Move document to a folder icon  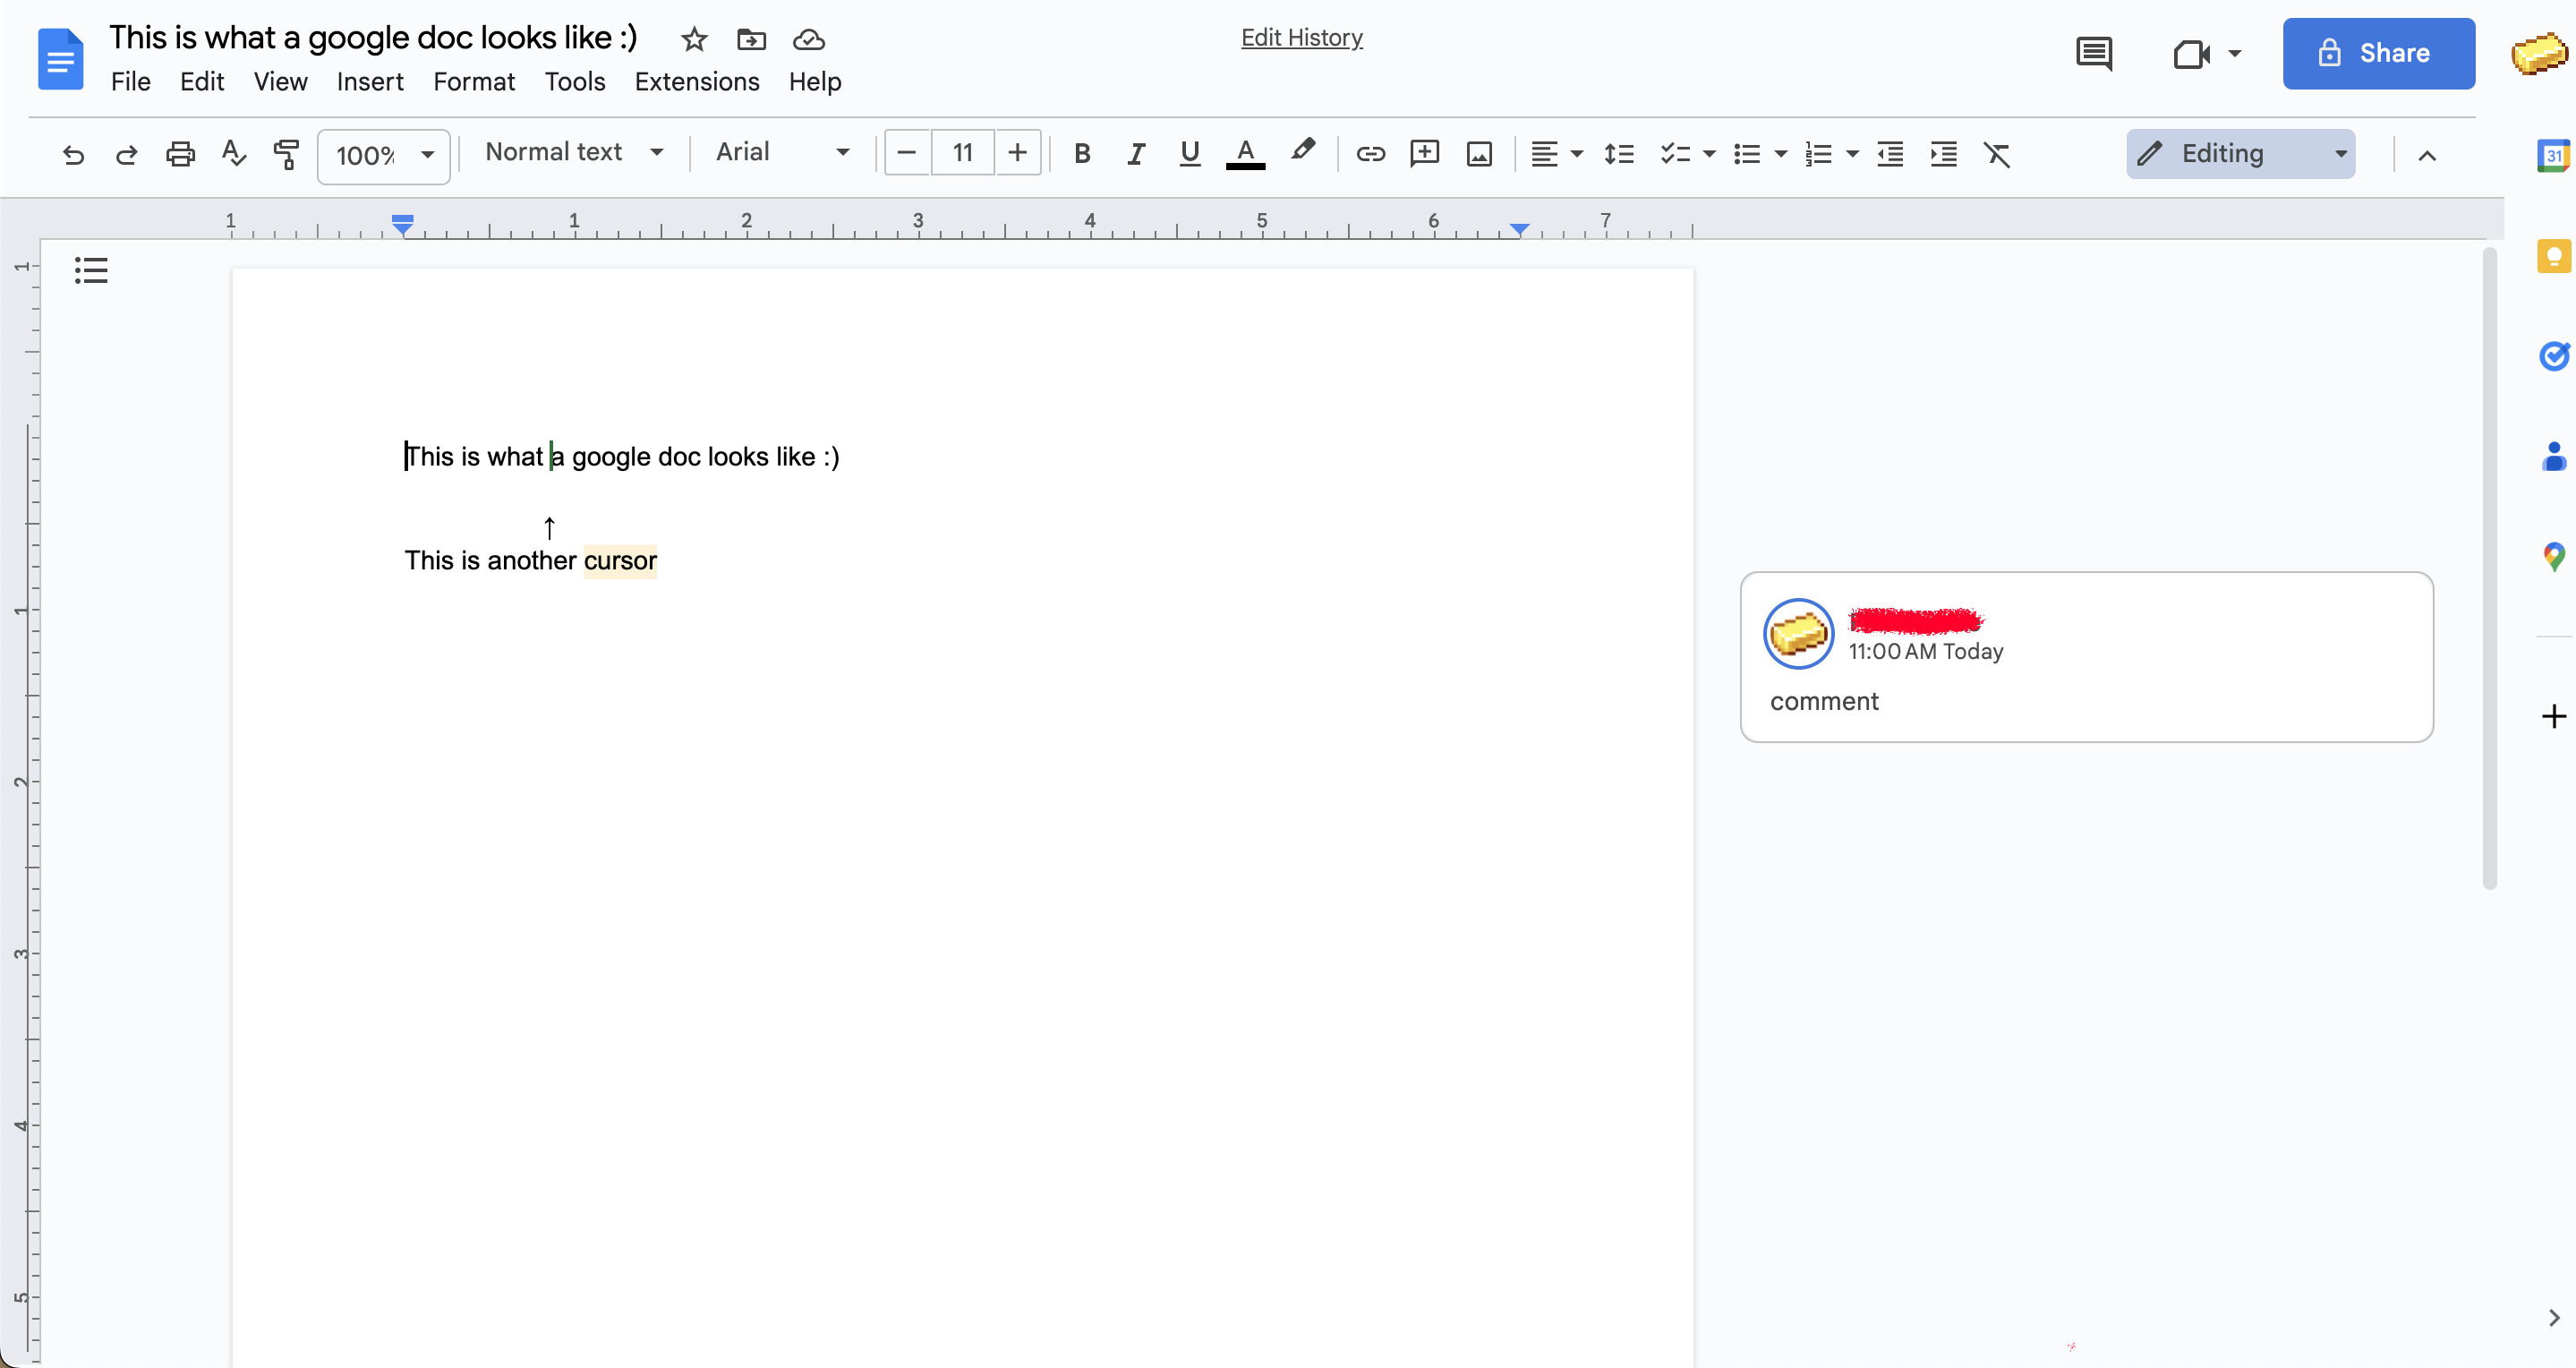pos(751,40)
